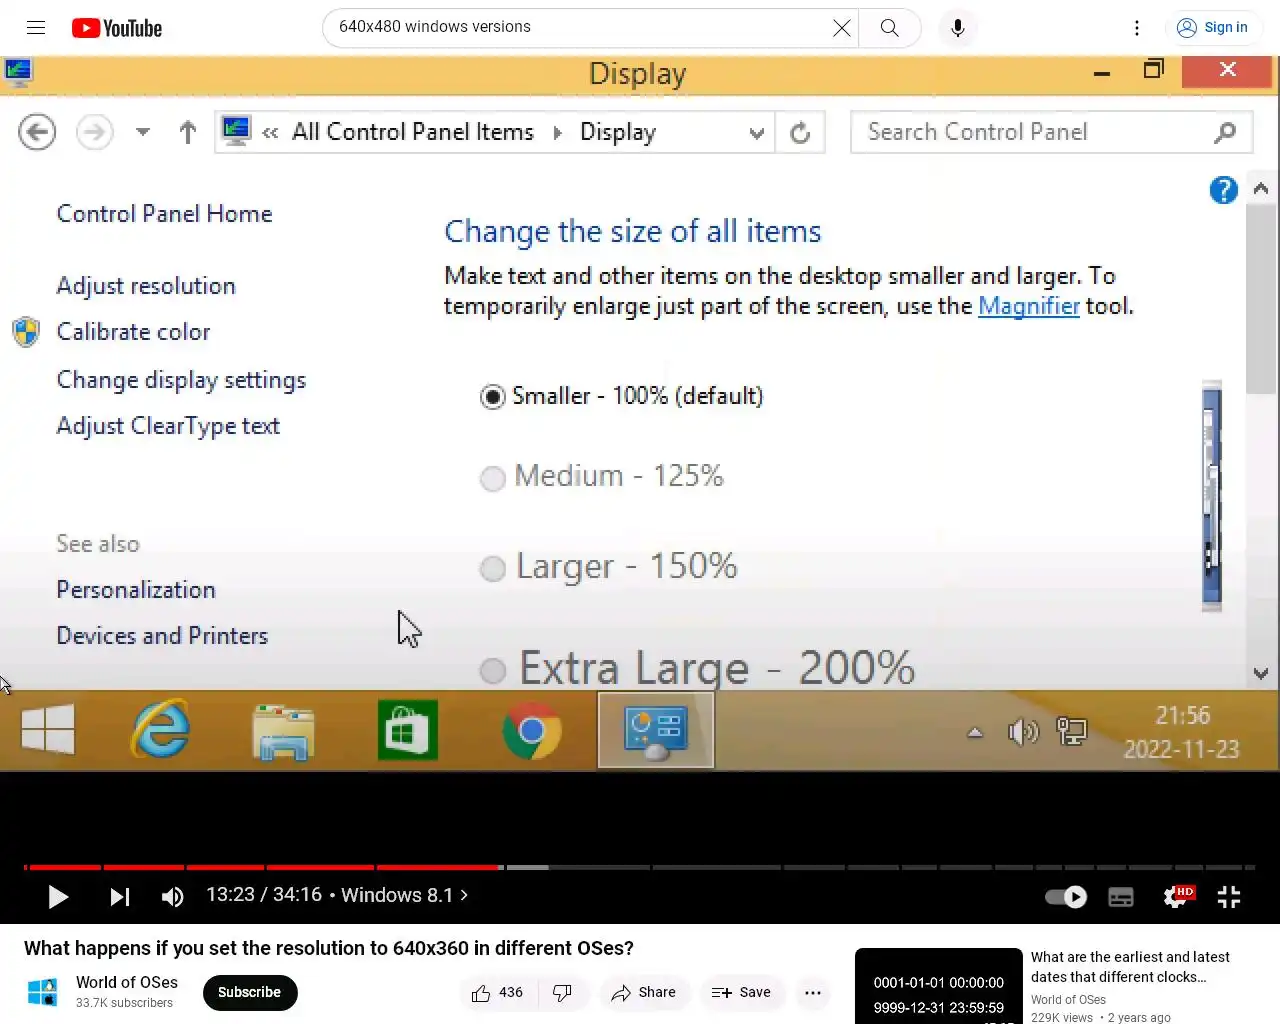This screenshot has height=1024, width=1280.
Task: Click the Search Control Panel field
Action: pyautogui.click(x=1051, y=132)
